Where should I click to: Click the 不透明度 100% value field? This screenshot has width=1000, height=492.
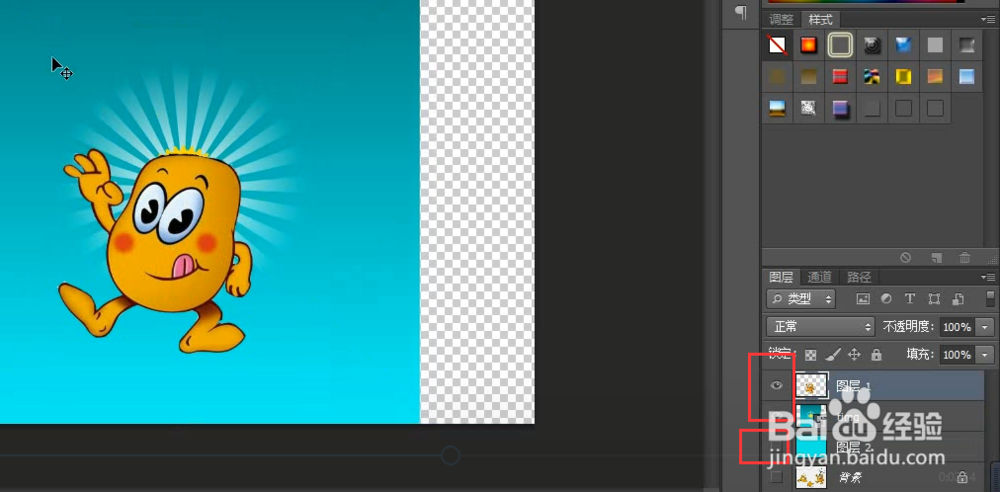(x=957, y=327)
